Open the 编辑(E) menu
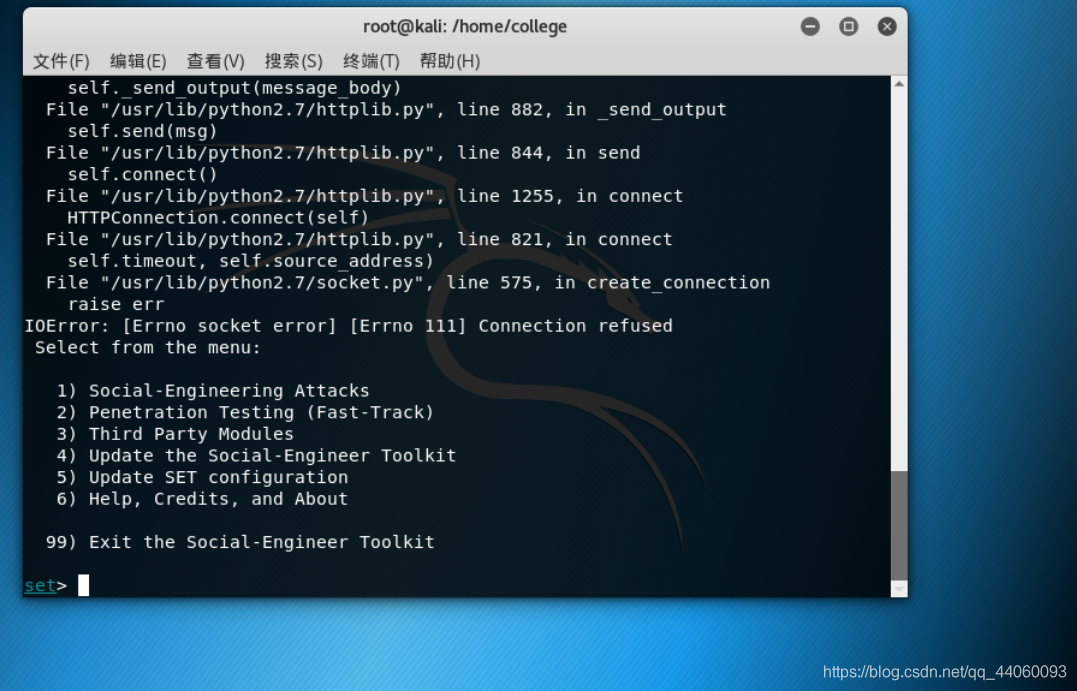This screenshot has width=1077, height=691. (138, 61)
